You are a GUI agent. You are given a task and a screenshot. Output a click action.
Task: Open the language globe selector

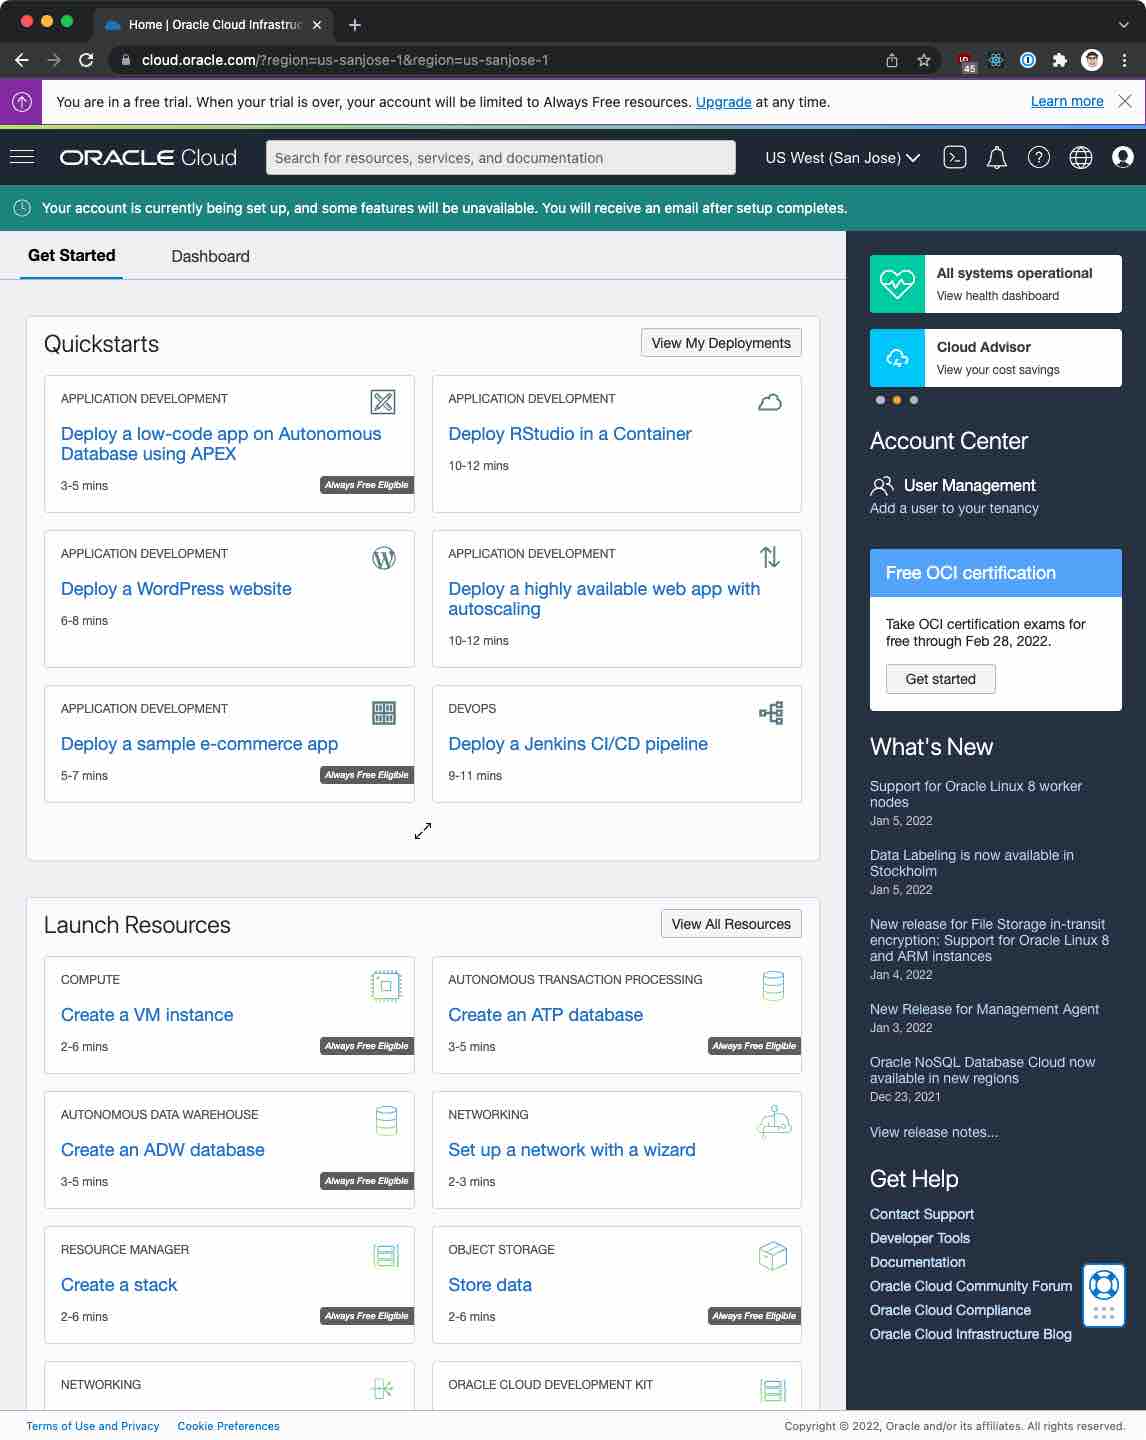(1081, 157)
